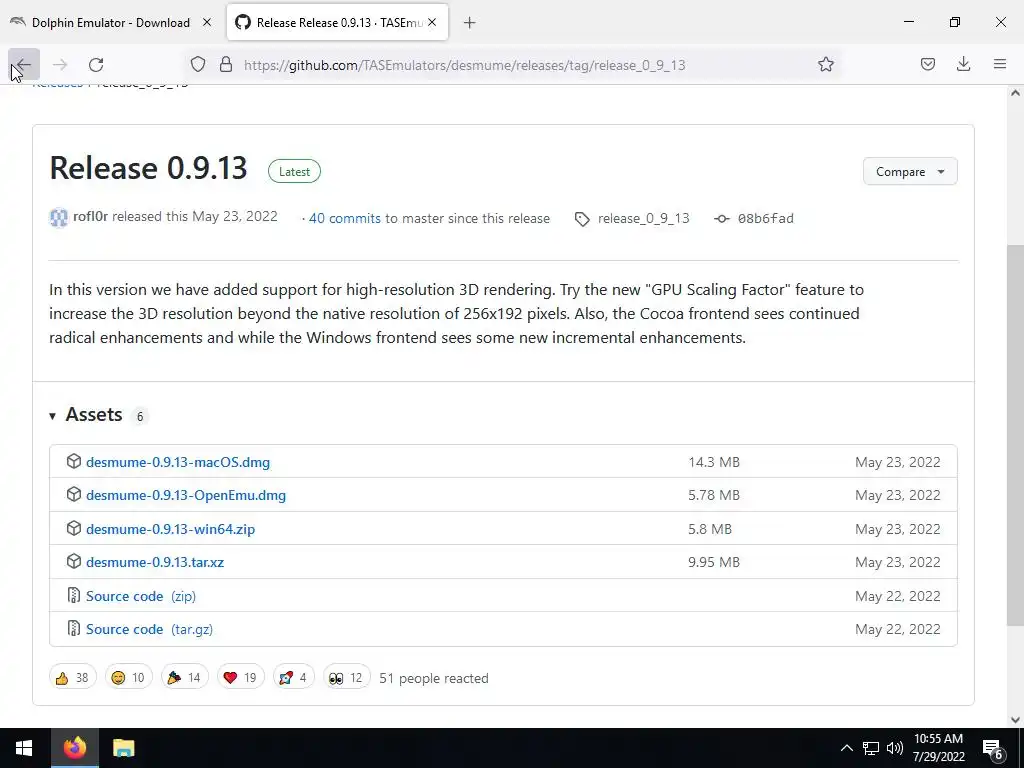1024x768 pixels.
Task: Click the package icon beside OpenEmu.dmg
Action: point(74,494)
